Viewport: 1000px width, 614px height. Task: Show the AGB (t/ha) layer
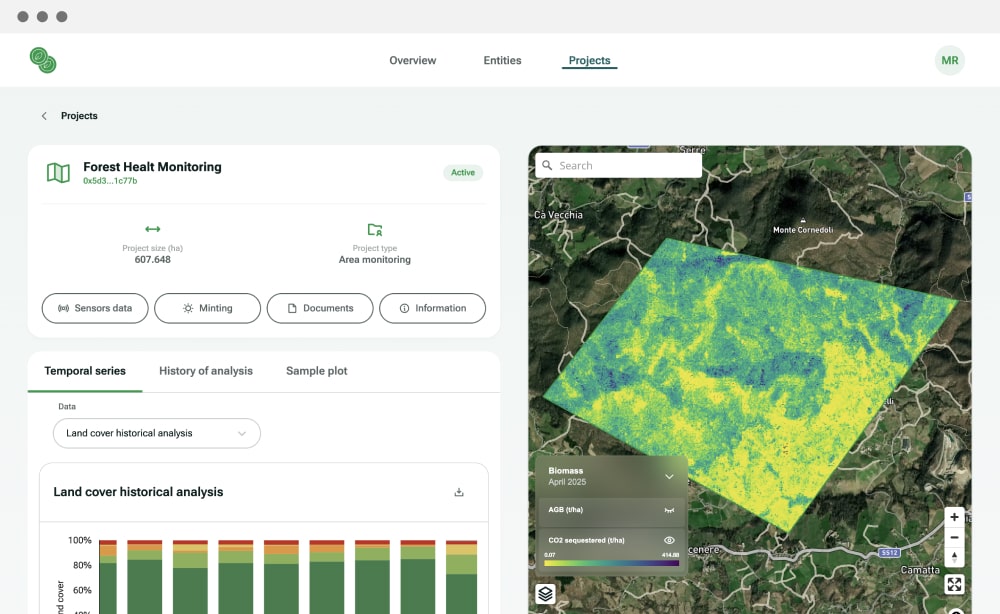tap(669, 510)
